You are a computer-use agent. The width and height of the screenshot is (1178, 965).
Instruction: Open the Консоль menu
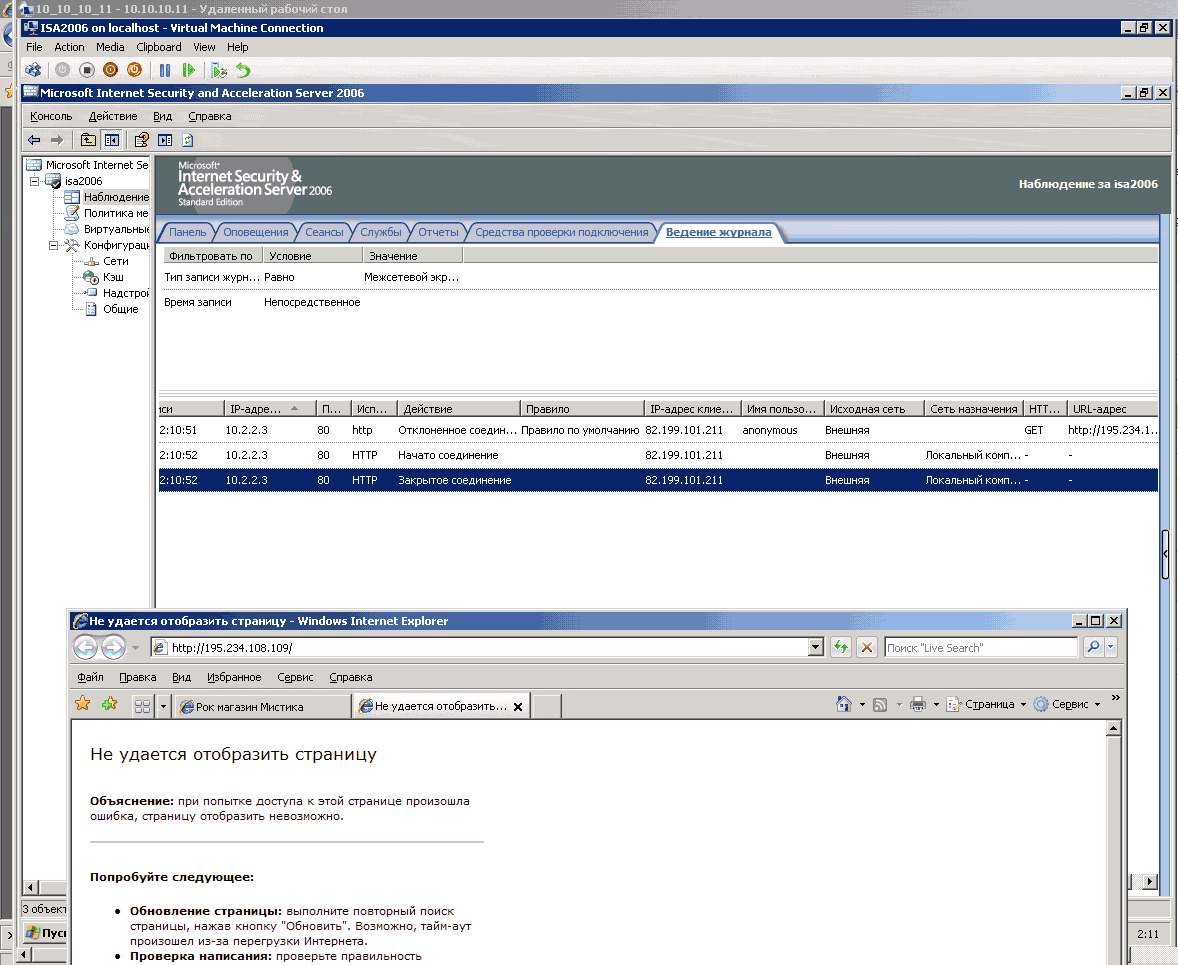[x=51, y=116]
